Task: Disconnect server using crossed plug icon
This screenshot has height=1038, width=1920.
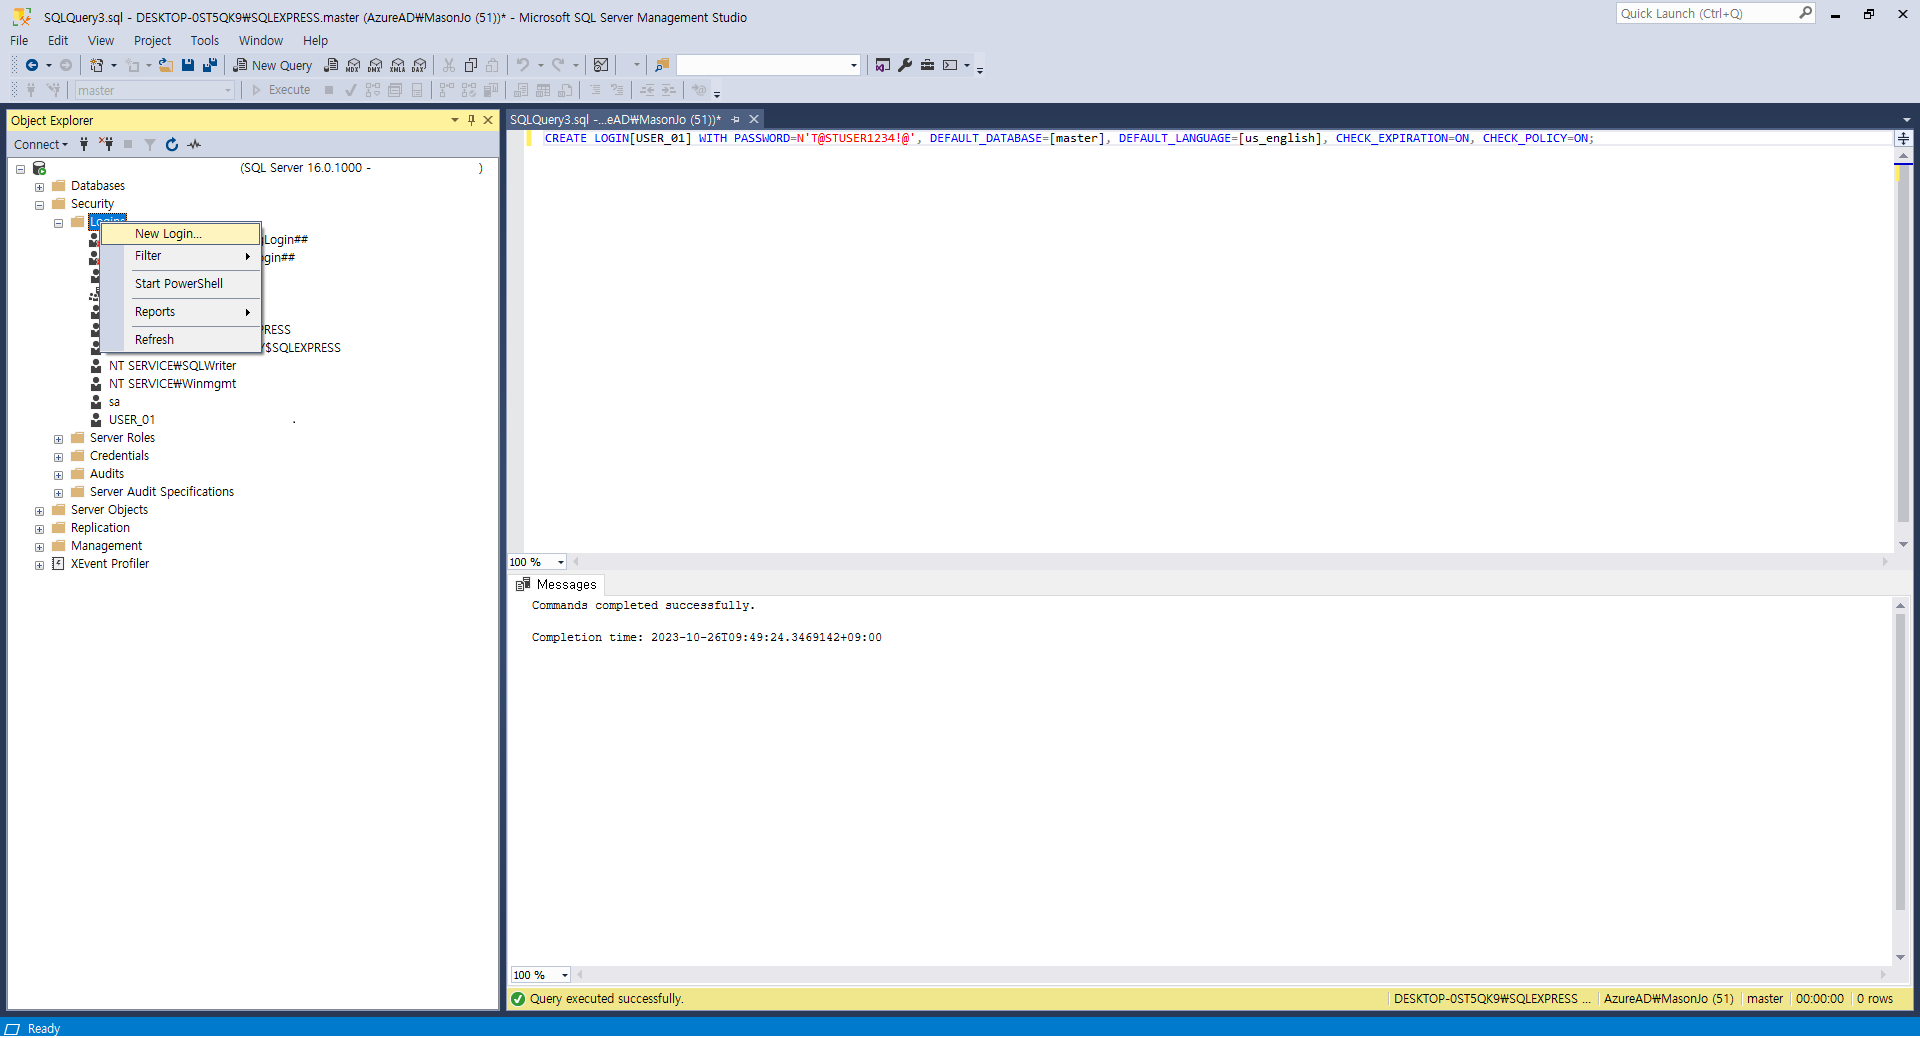Action: 106,144
